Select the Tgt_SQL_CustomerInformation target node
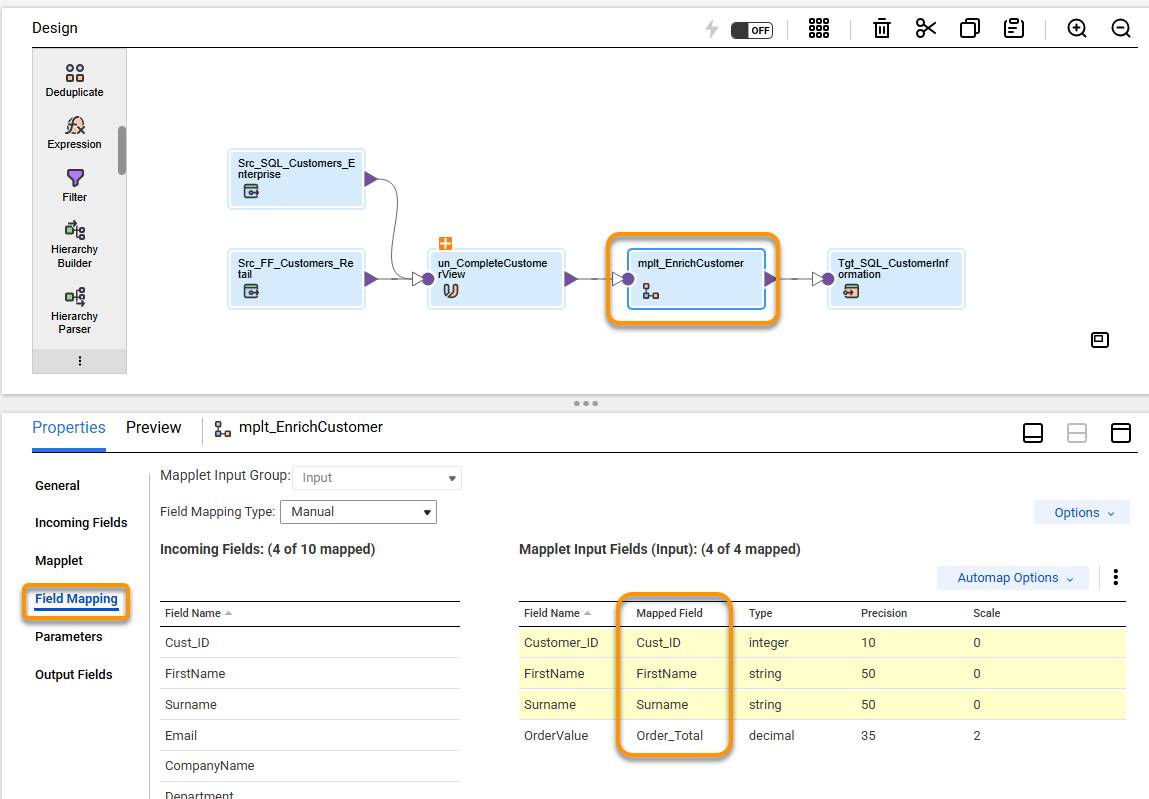1149x799 pixels. coord(895,279)
